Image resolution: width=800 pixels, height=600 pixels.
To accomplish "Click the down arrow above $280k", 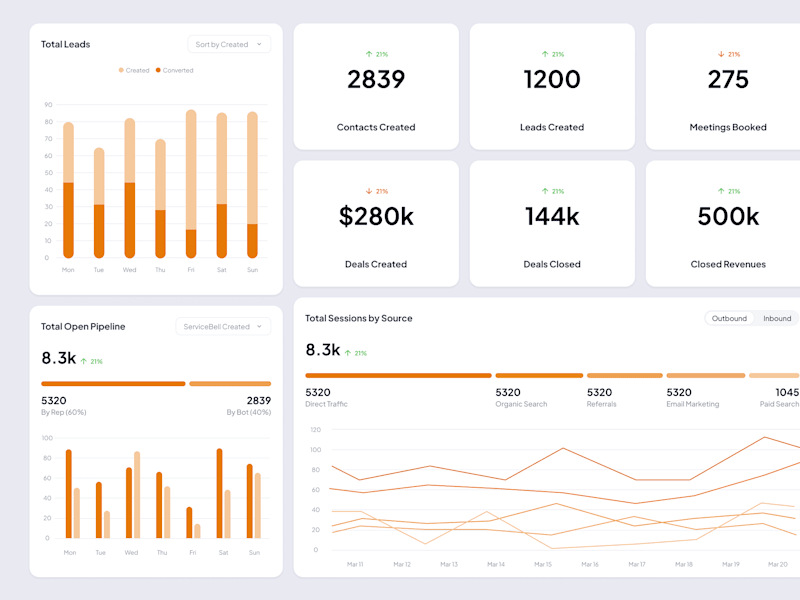I will (x=369, y=191).
